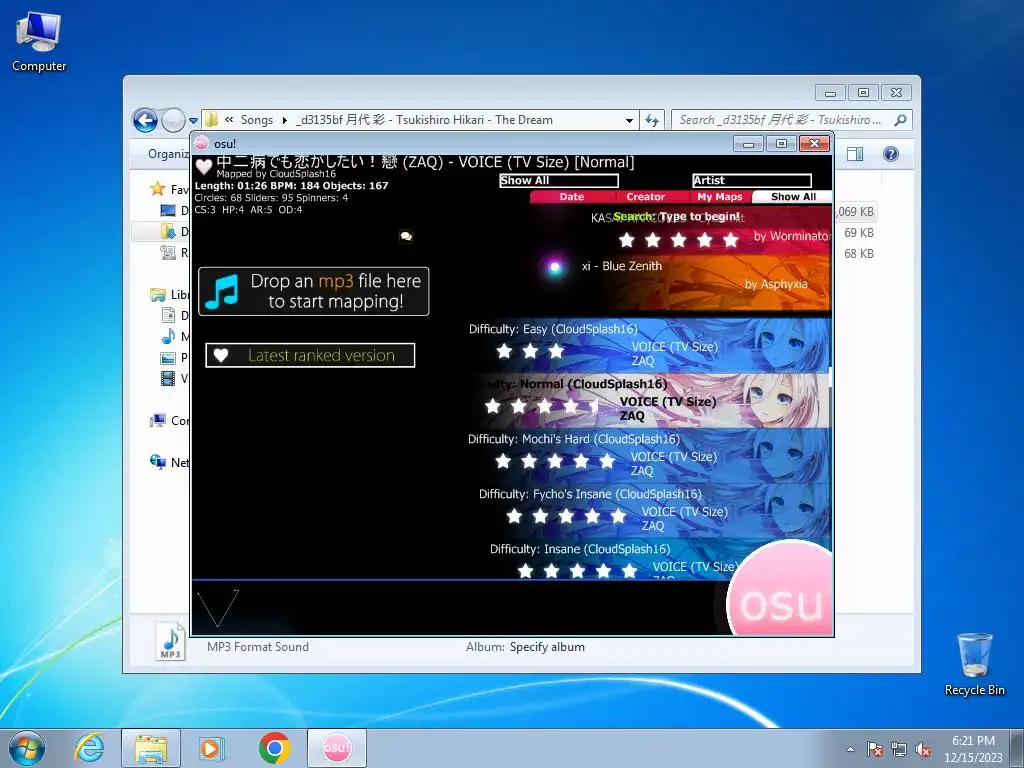Open Windows Media Player from the taskbar
1024x768 pixels.
click(x=212, y=748)
